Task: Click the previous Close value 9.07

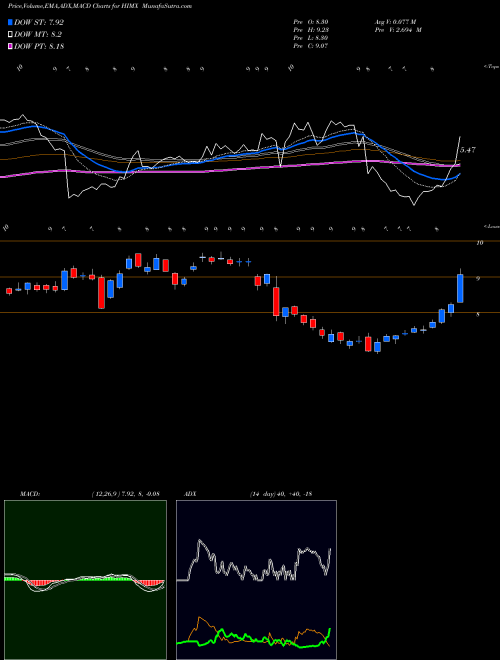Action: pos(311,46)
